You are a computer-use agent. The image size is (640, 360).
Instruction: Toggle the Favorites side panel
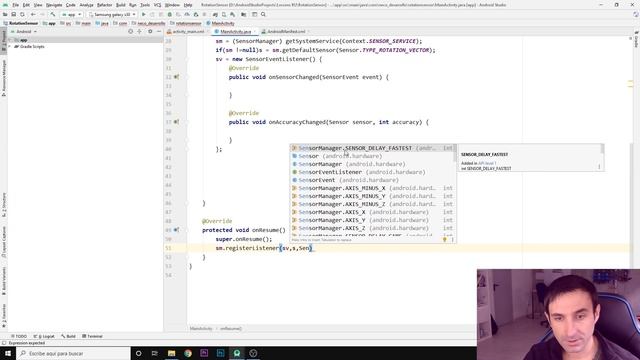click(x=4, y=316)
